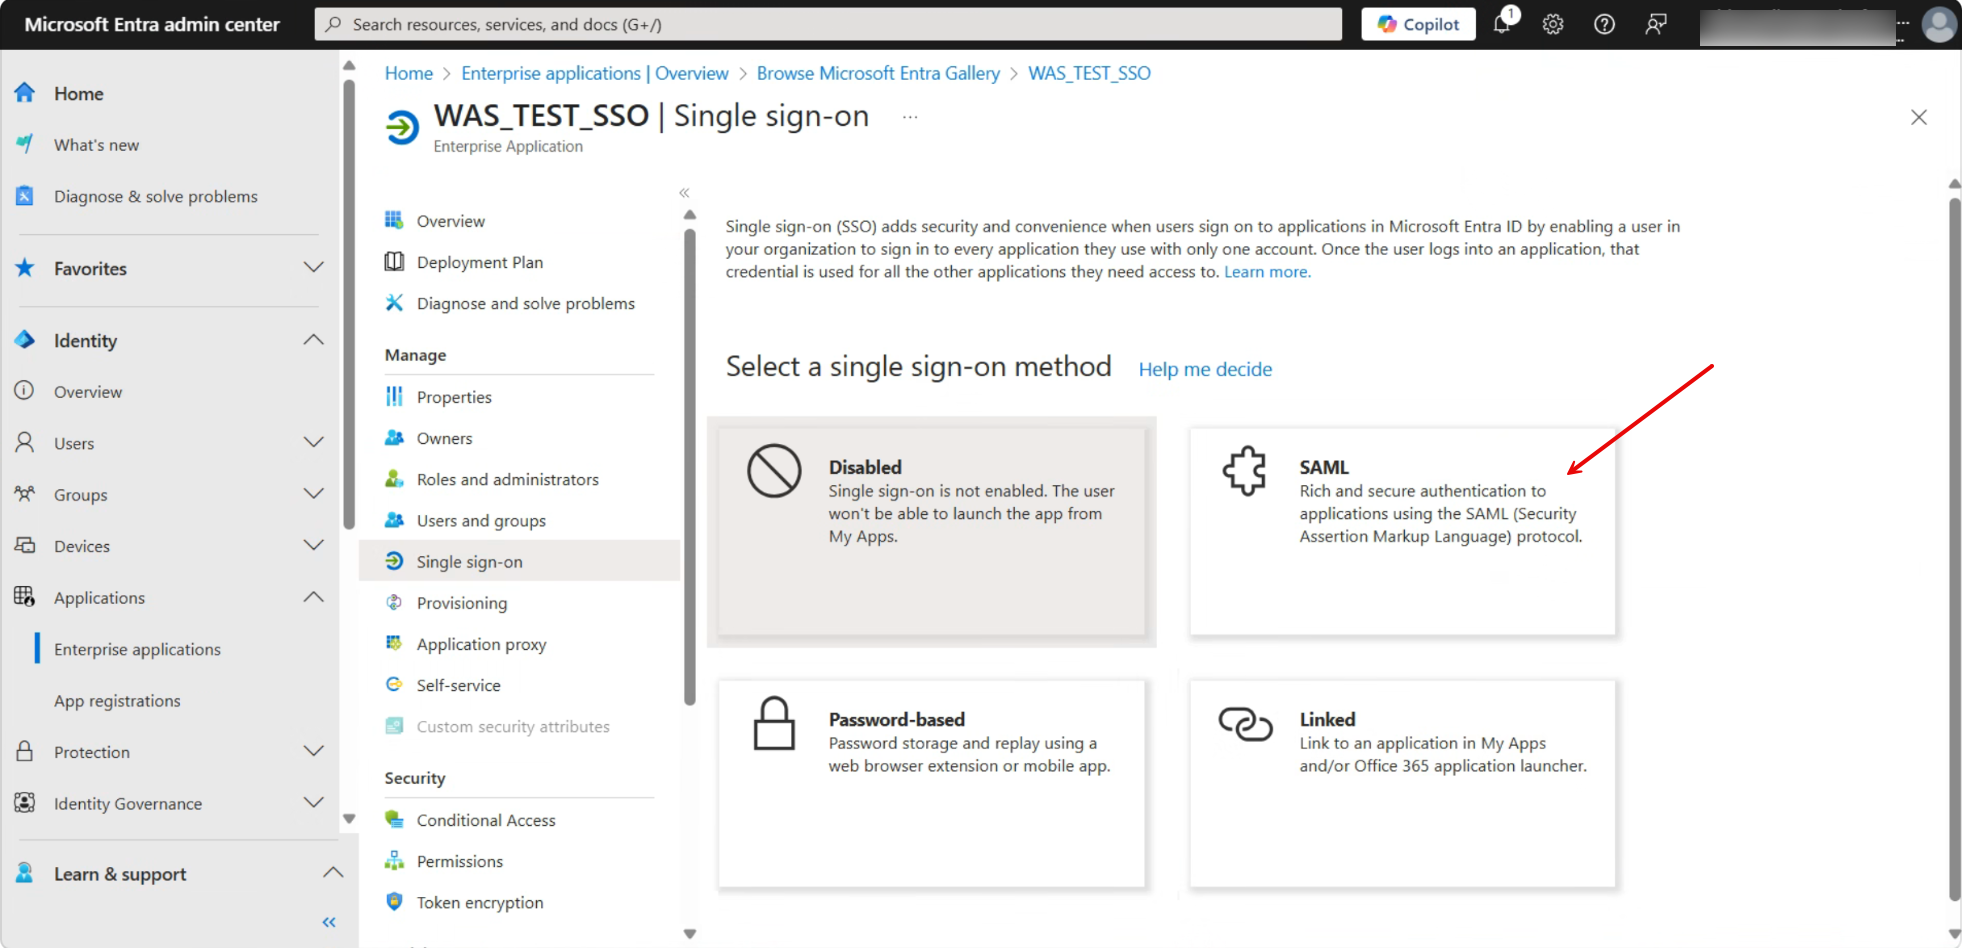Click the Password-based padlock icon
Screen dimensions: 1962x948
[x=774, y=723]
